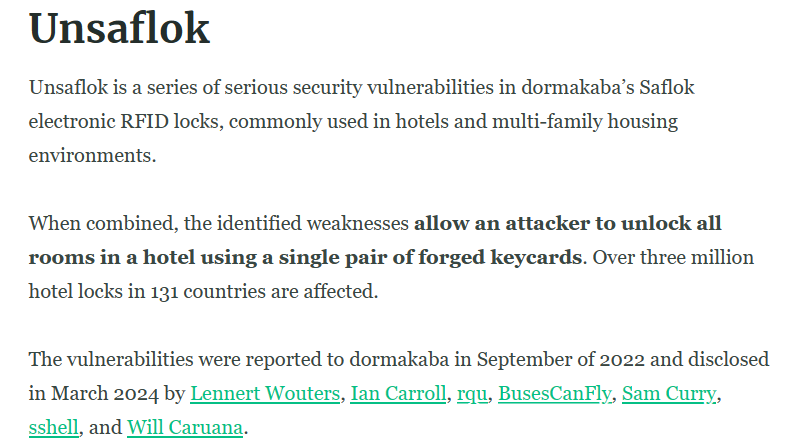Click the word 'Saflok' in first paragraph

(x=666, y=87)
